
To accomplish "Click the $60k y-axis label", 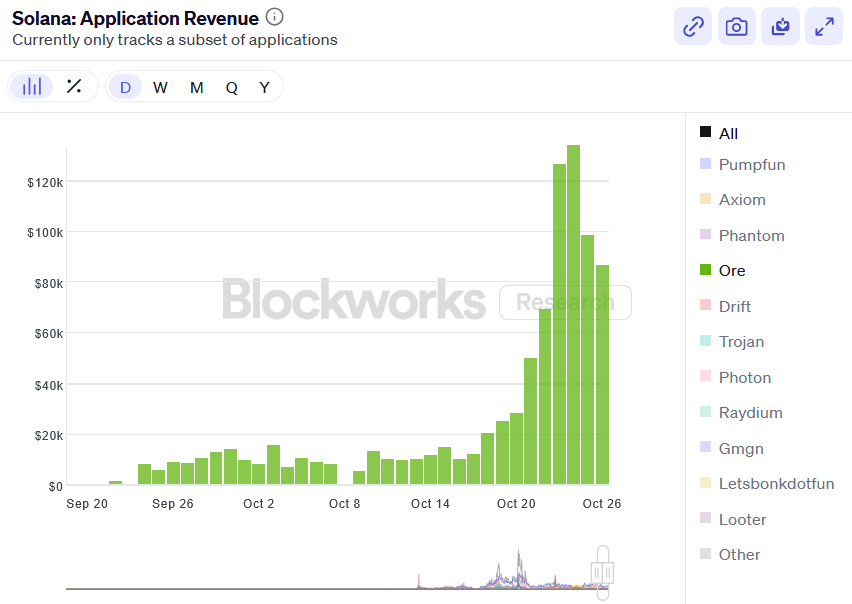I will tap(49, 334).
